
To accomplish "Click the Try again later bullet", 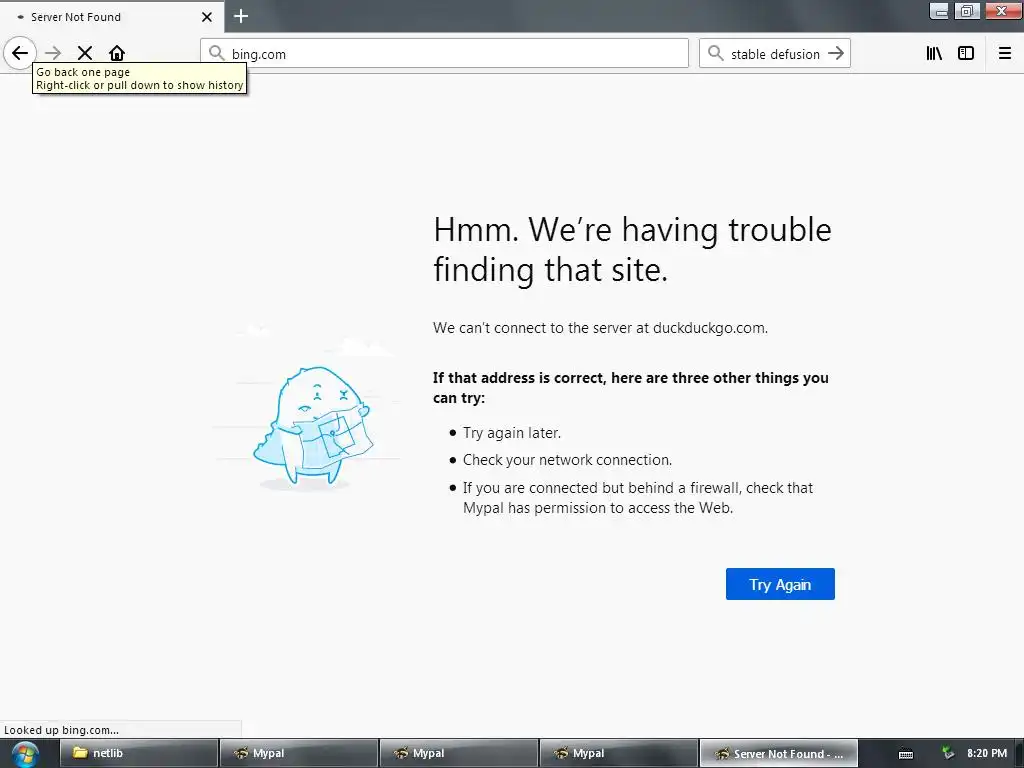I will click(x=511, y=432).
